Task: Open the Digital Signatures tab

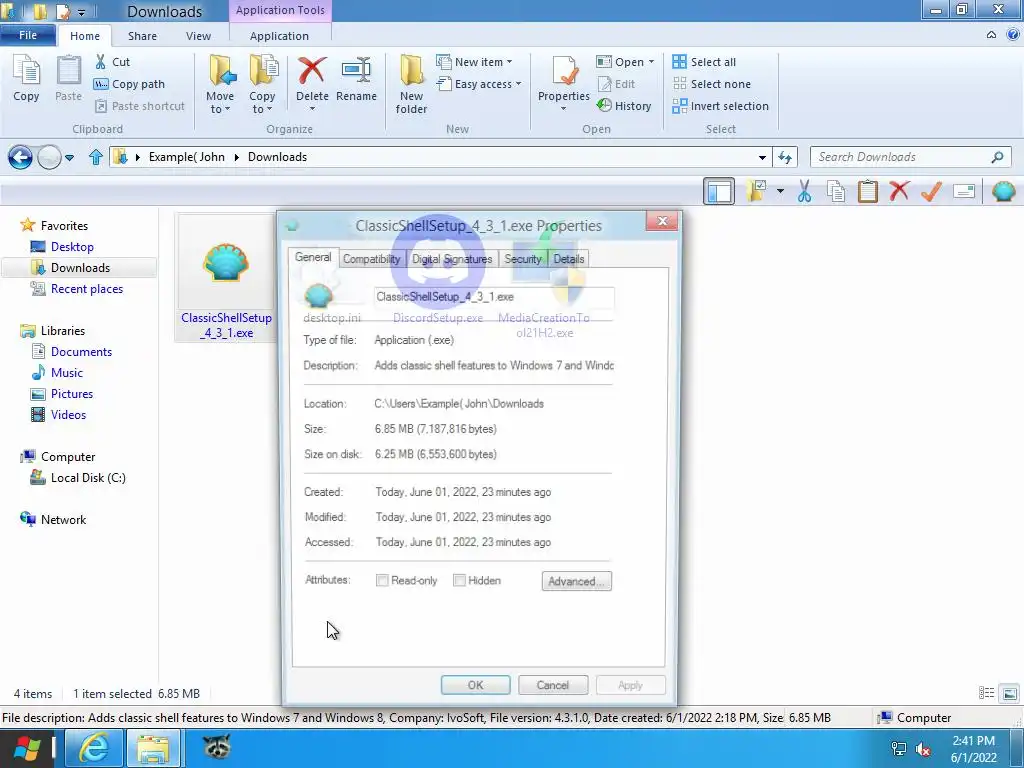Action: [x=452, y=259]
